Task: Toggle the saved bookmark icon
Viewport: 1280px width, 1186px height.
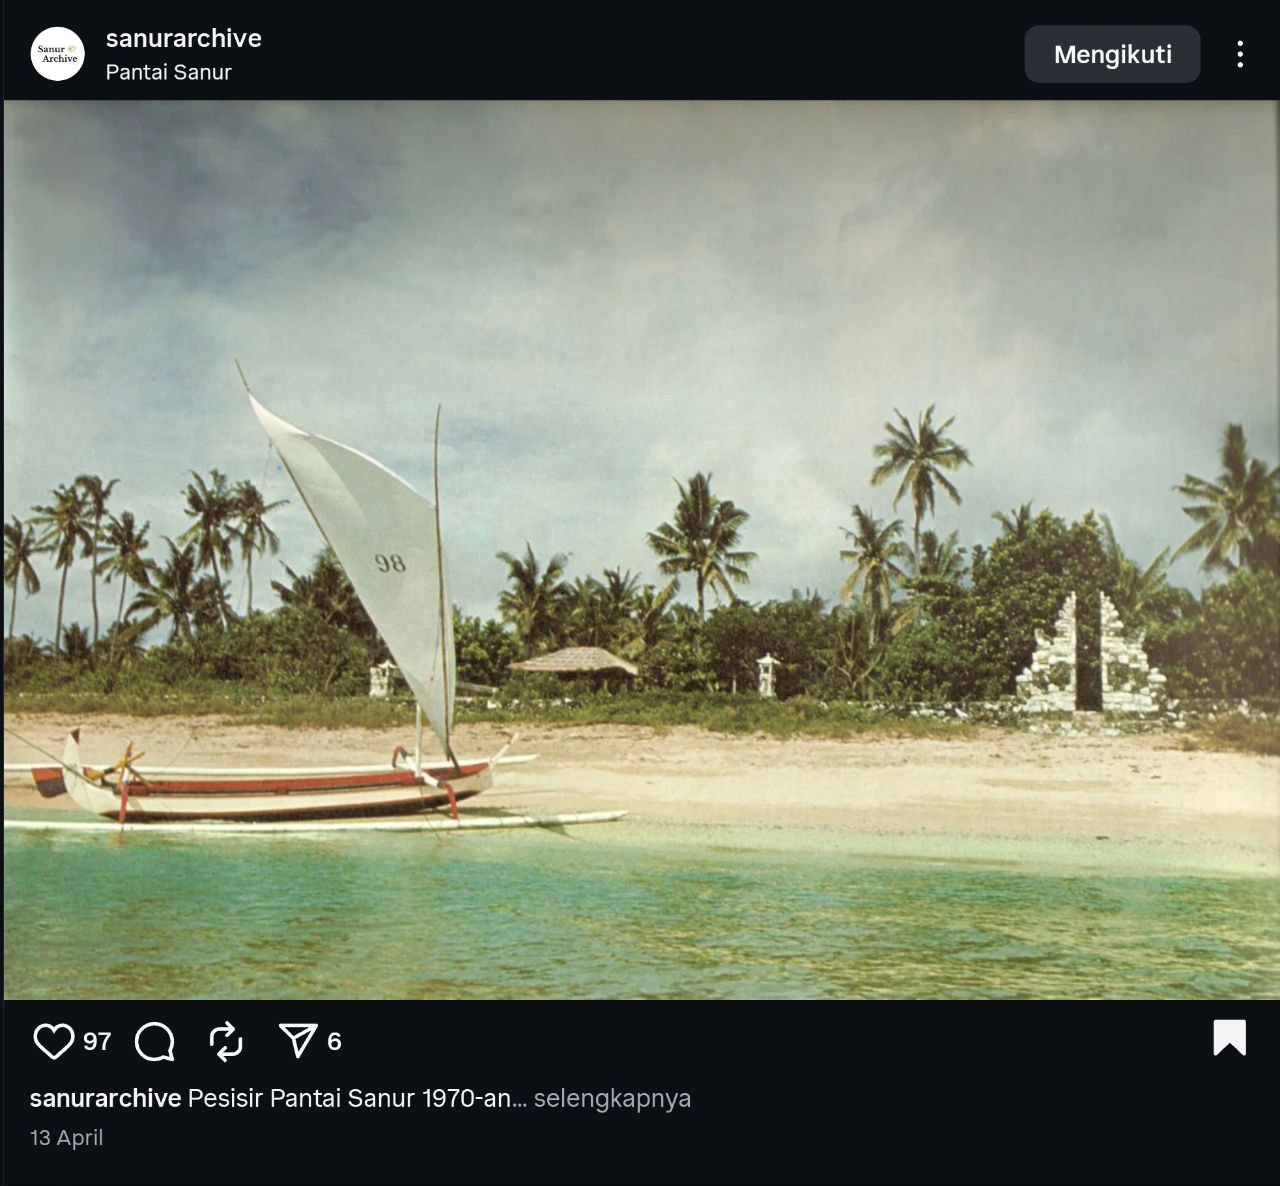Action: (1230, 1038)
